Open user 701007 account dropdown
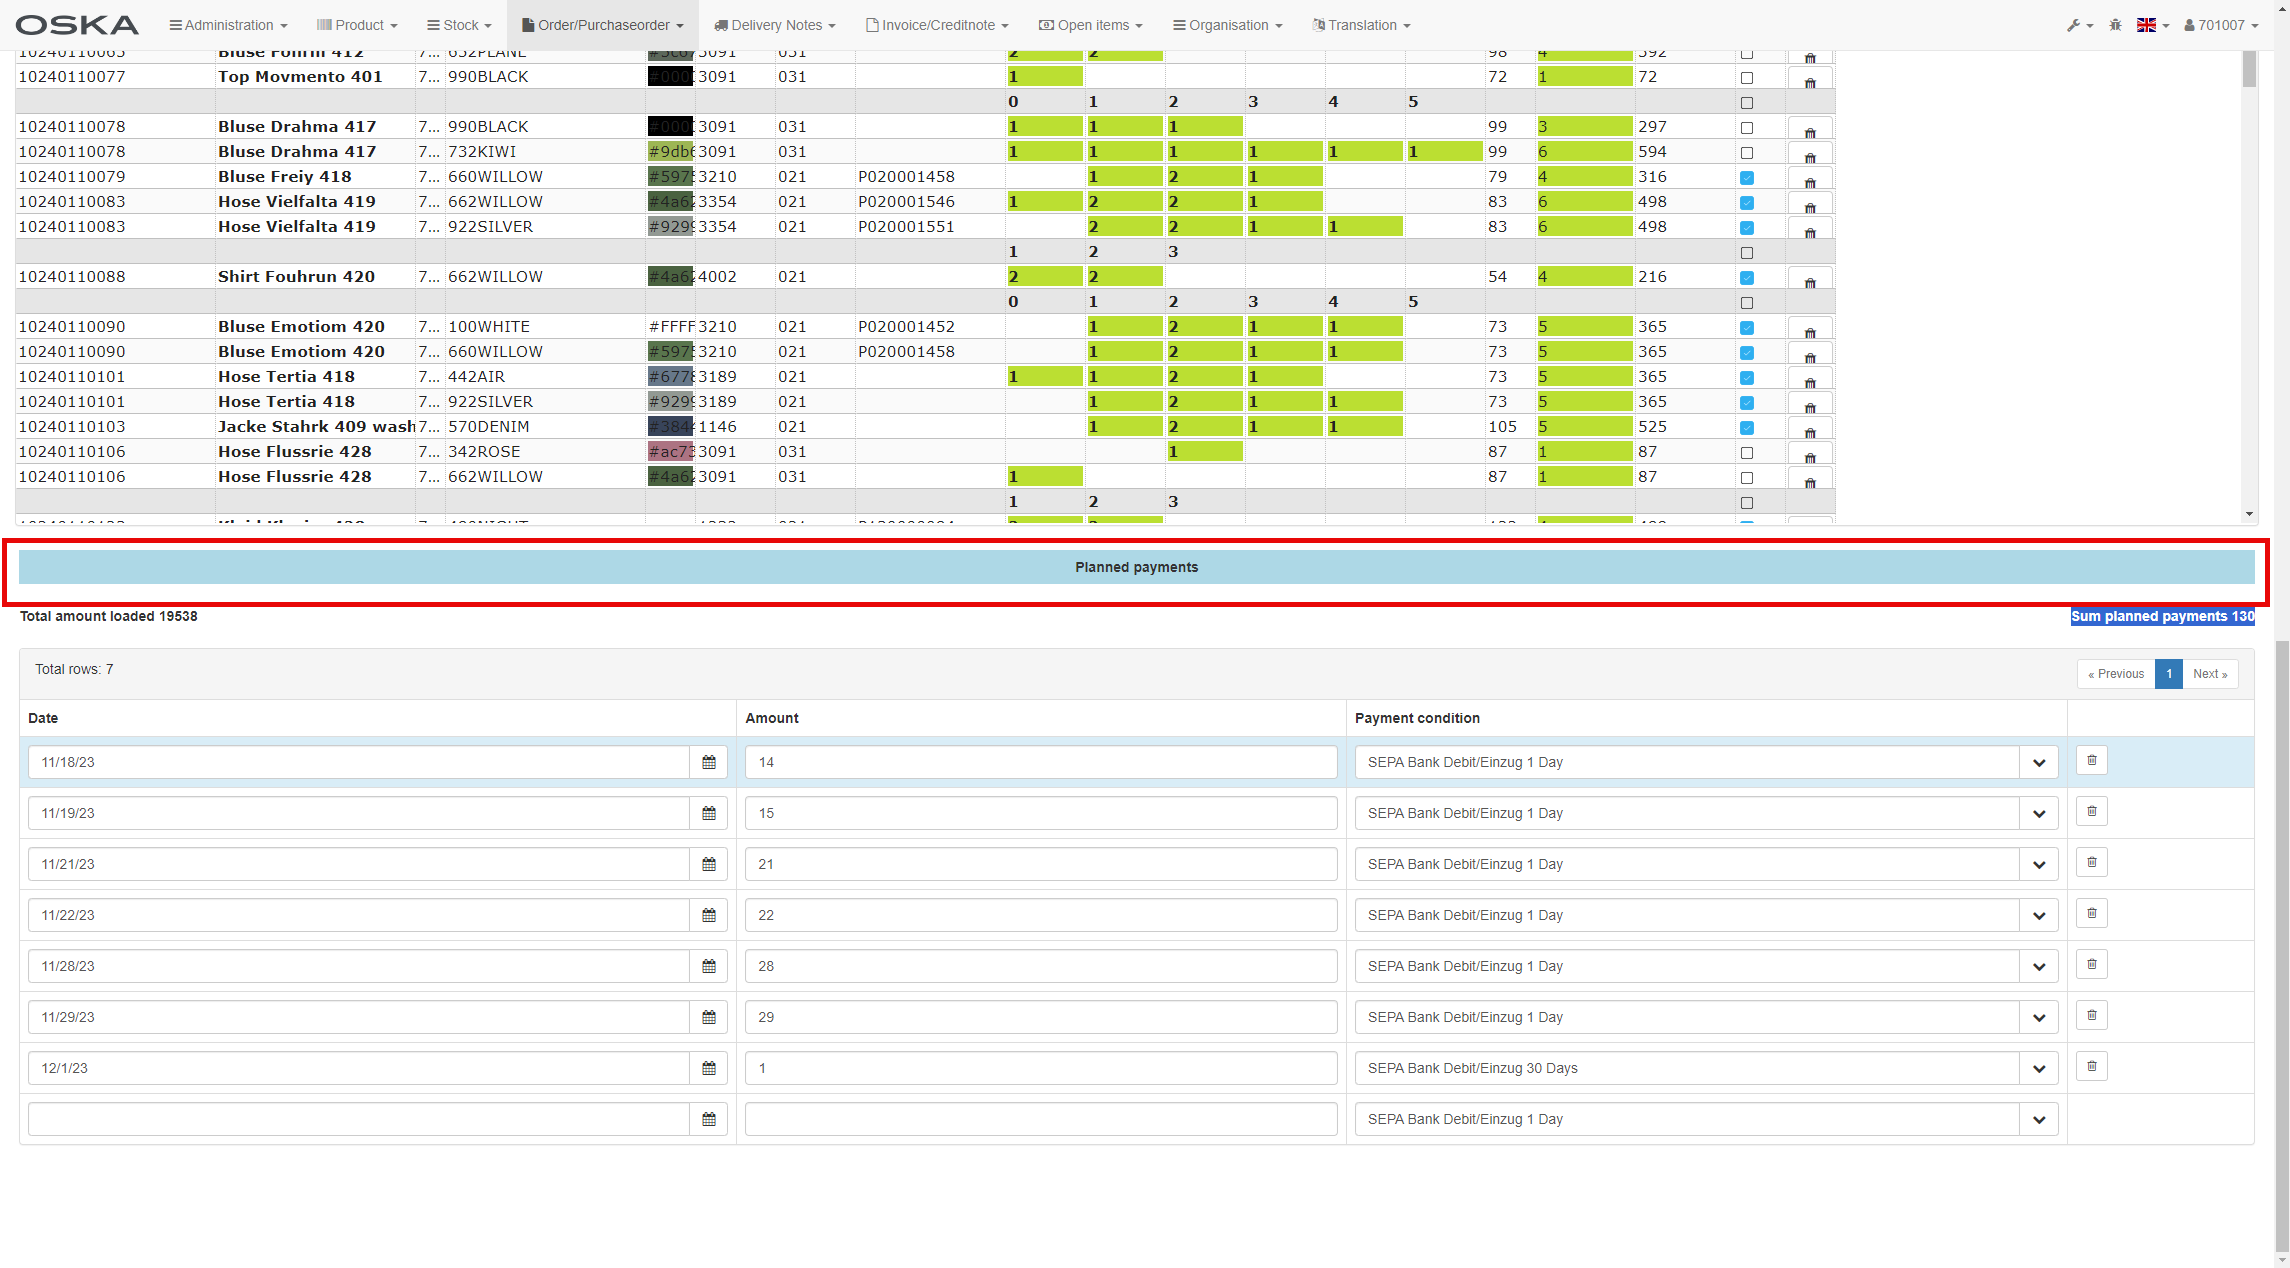Screen dimensions: 2290x1268 click(2220, 25)
